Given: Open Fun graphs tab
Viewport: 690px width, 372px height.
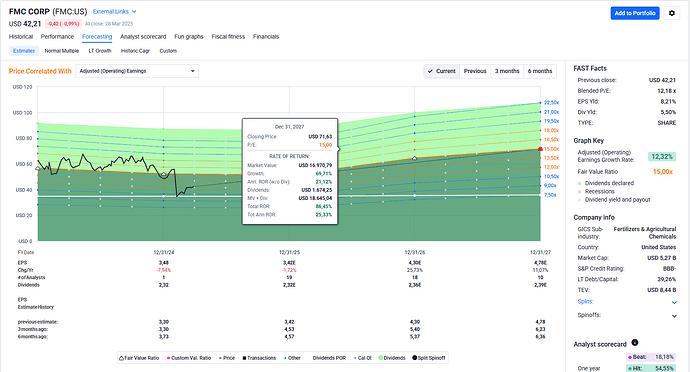Looking at the screenshot, I should (x=189, y=37).
